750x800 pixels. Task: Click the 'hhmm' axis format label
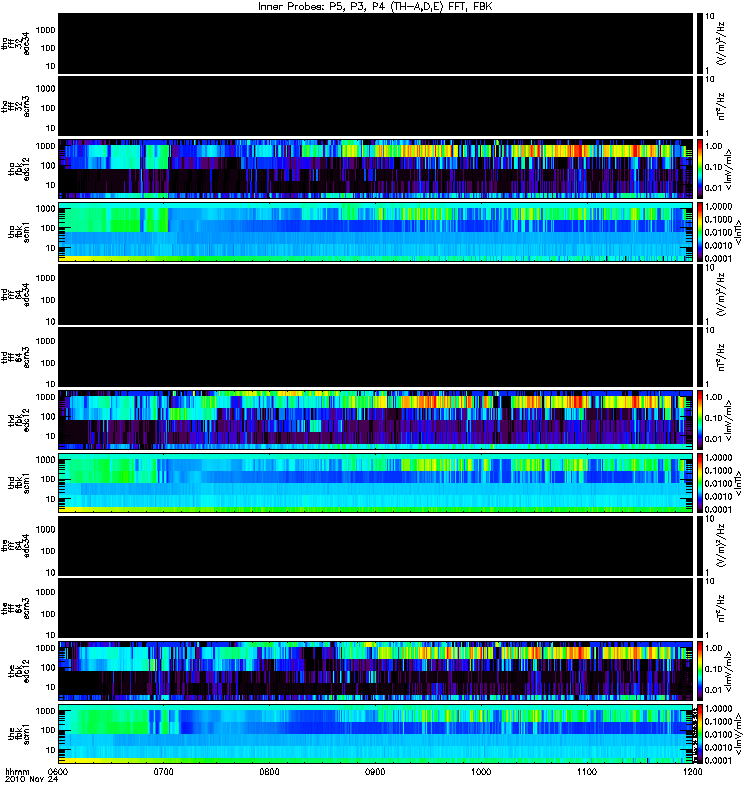(17, 772)
